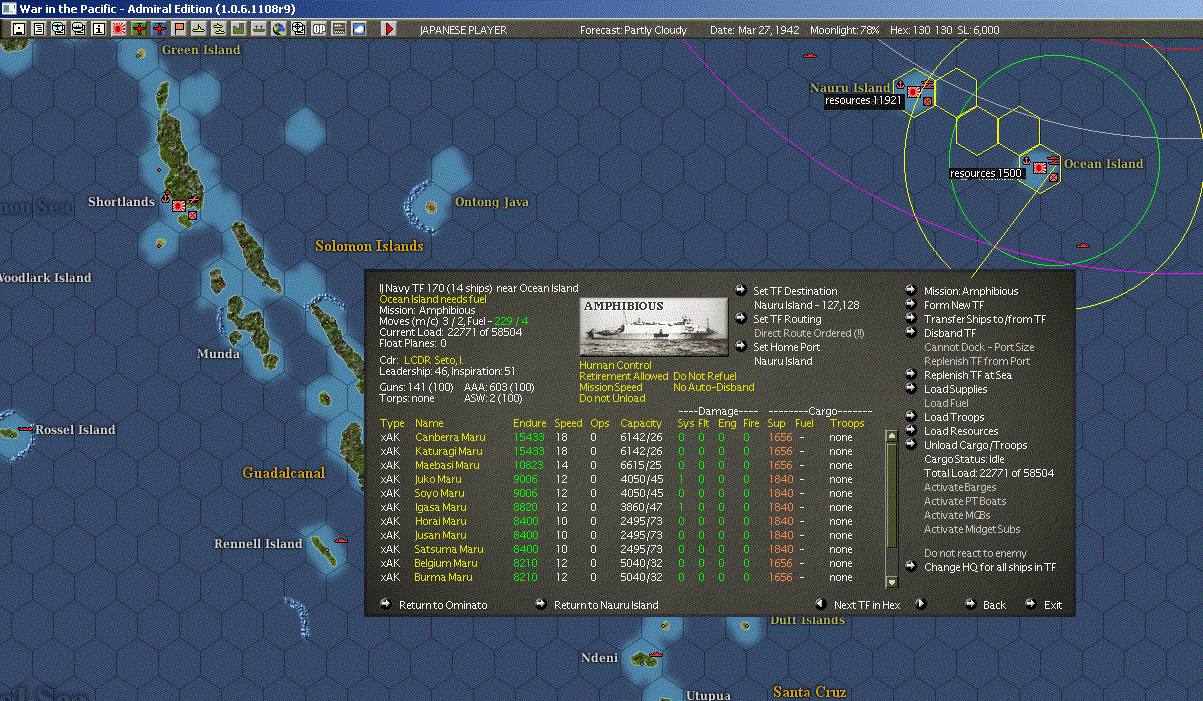Click the red plane on blue toolbar icon
This screenshot has width=1203, height=701.
coord(160,30)
